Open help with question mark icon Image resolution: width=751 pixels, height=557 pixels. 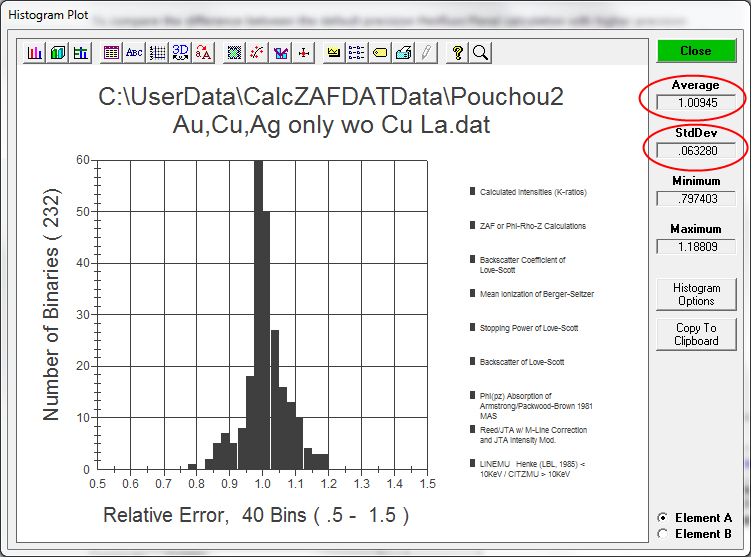pos(457,53)
